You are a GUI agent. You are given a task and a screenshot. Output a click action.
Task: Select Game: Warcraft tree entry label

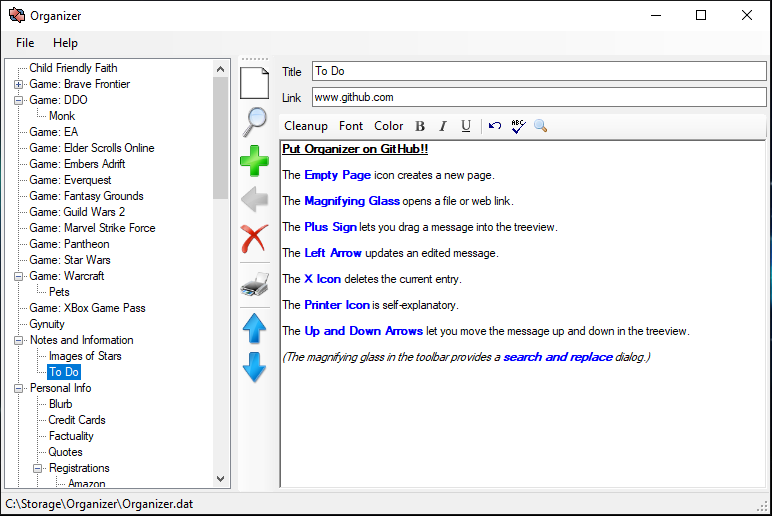66,276
